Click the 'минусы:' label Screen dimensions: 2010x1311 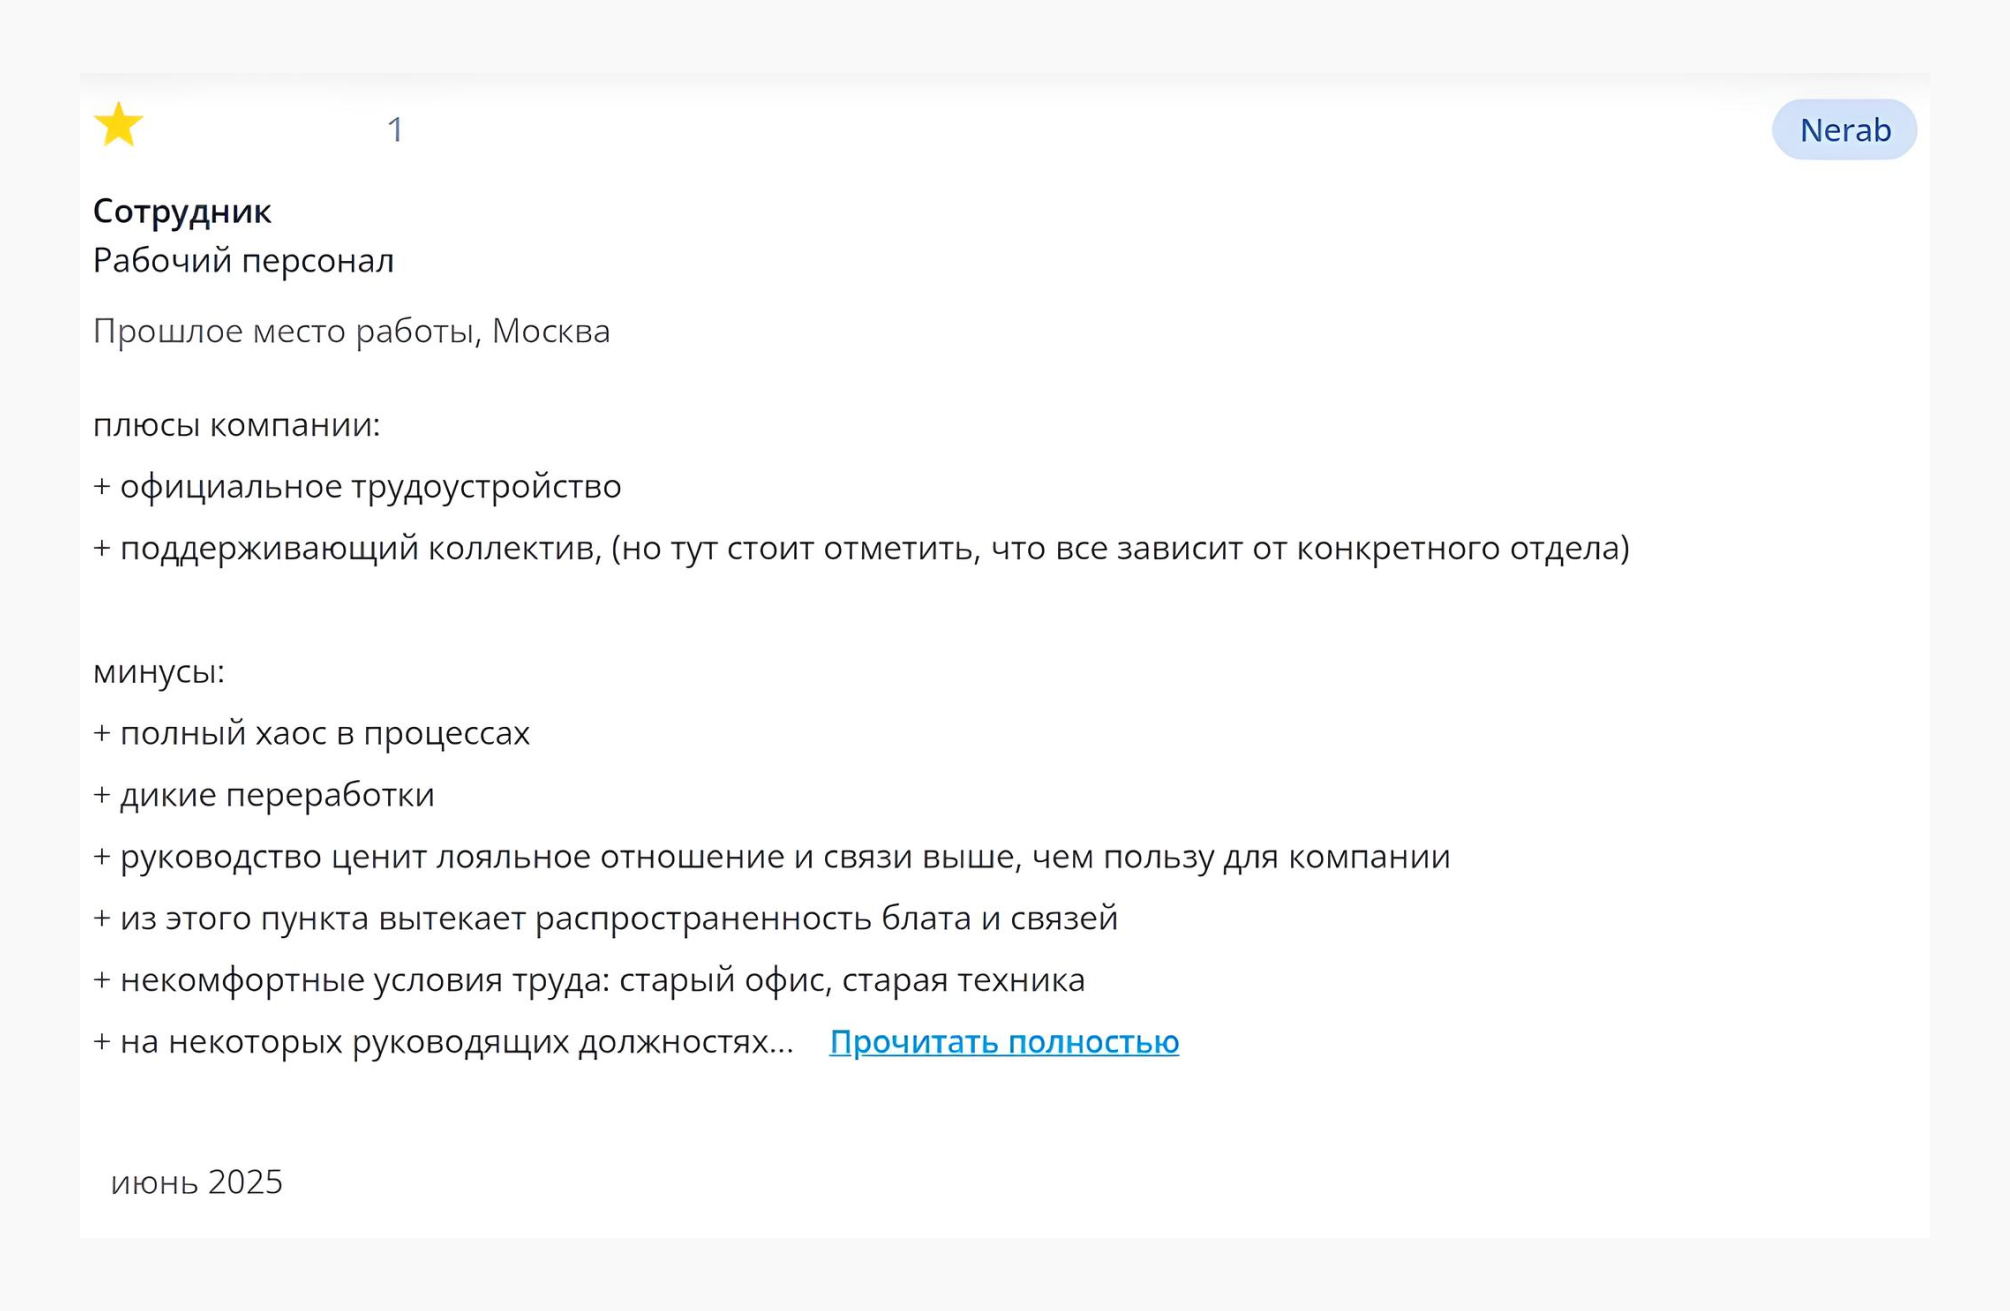(158, 672)
